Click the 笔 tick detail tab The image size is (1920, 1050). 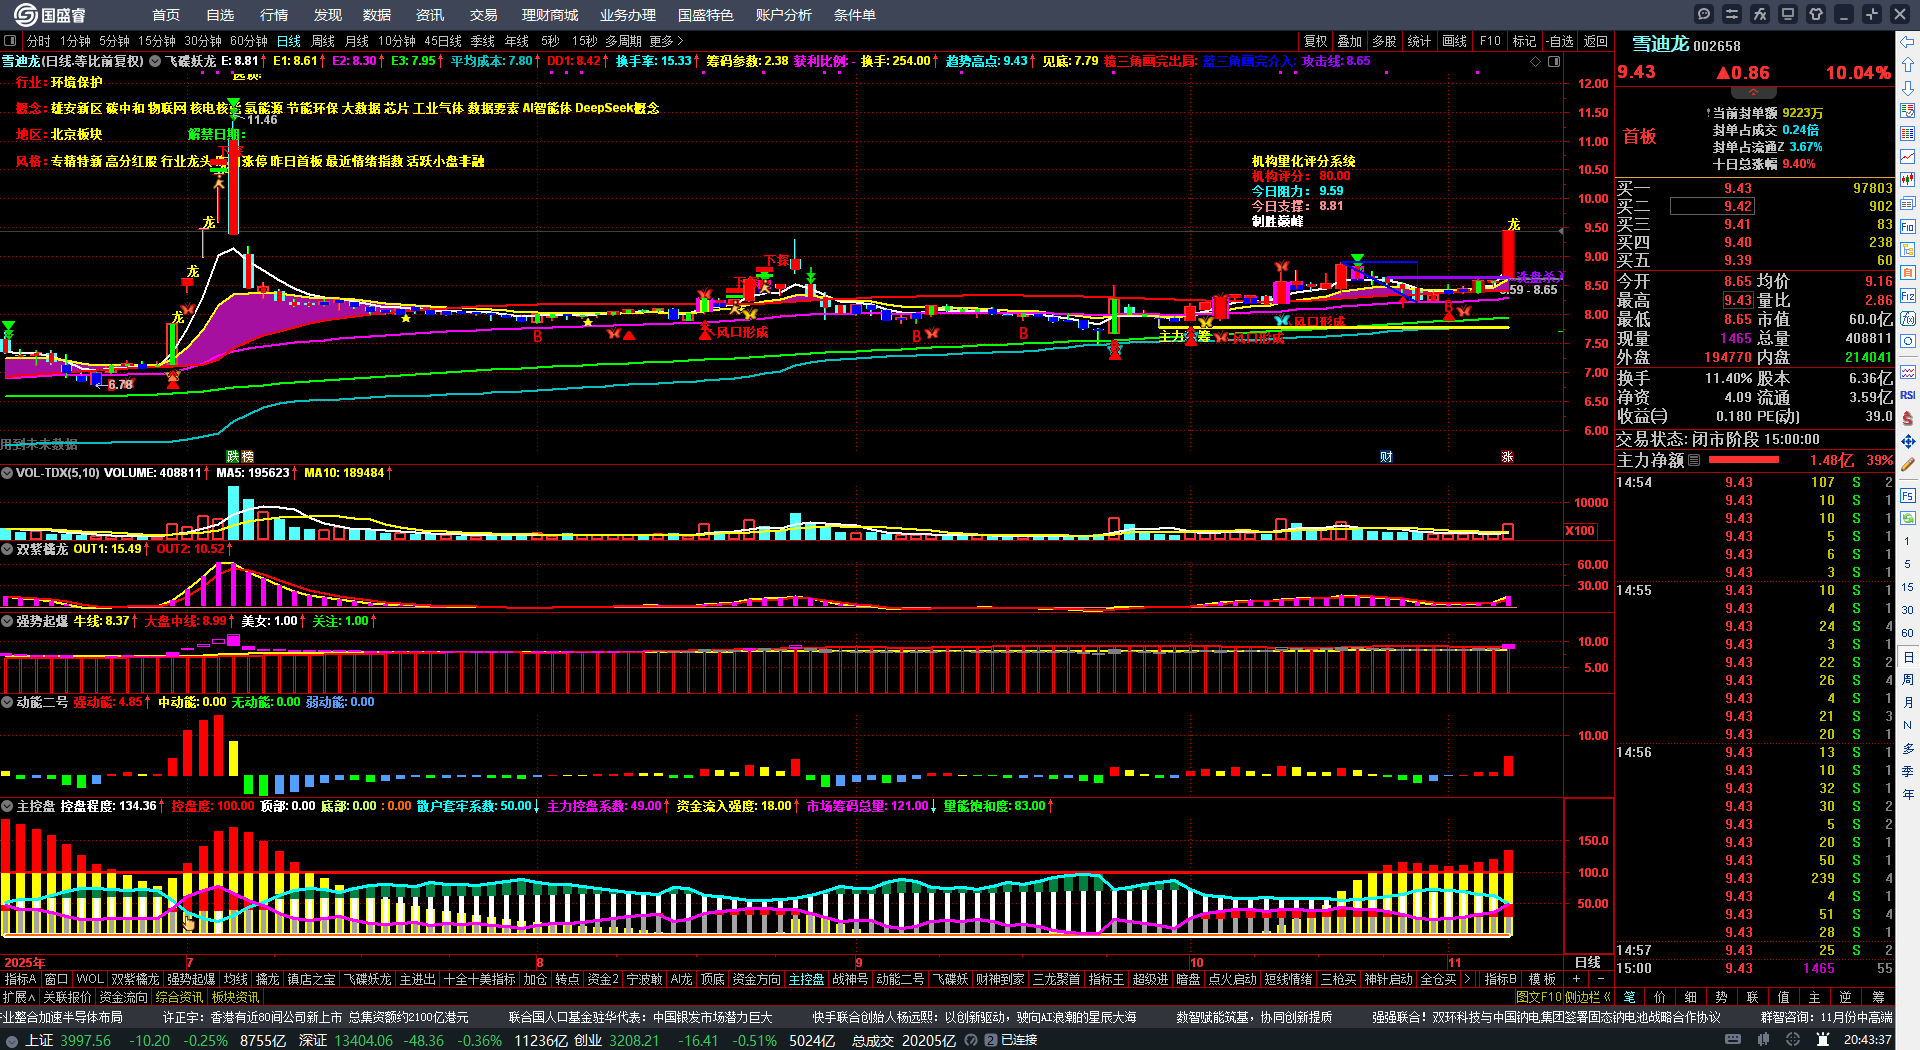(x=1630, y=997)
